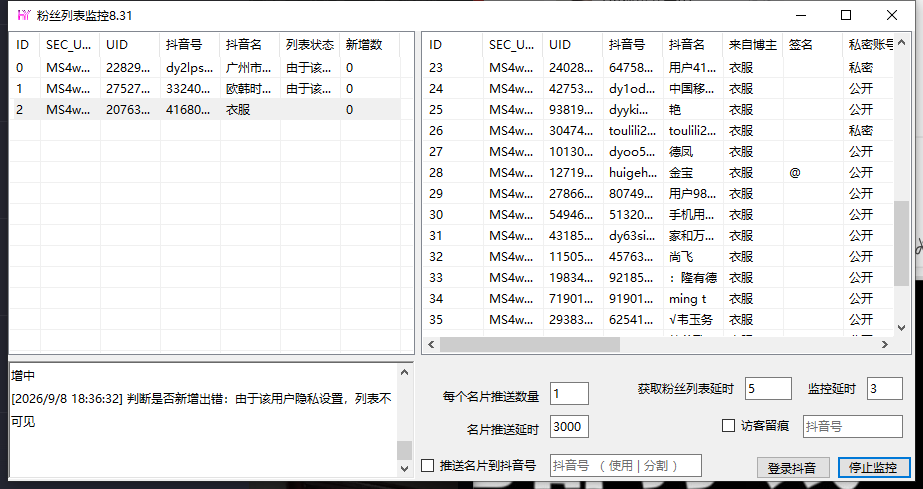Select right row 29 用户98...

[x=659, y=194]
